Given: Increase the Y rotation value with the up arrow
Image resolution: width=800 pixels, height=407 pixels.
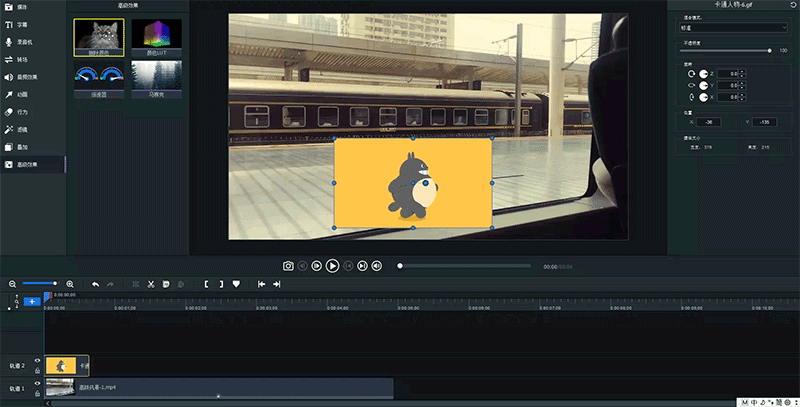Looking at the screenshot, I should (x=742, y=84).
